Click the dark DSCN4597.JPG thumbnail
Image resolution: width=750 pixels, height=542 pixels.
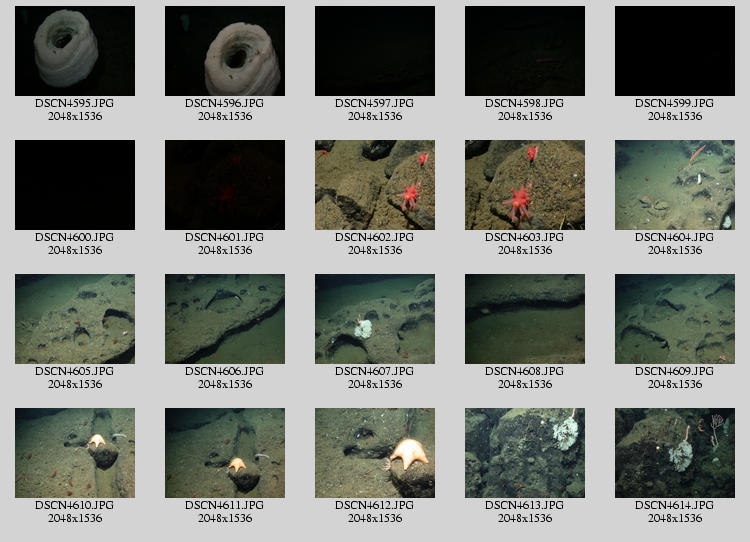[x=374, y=51]
